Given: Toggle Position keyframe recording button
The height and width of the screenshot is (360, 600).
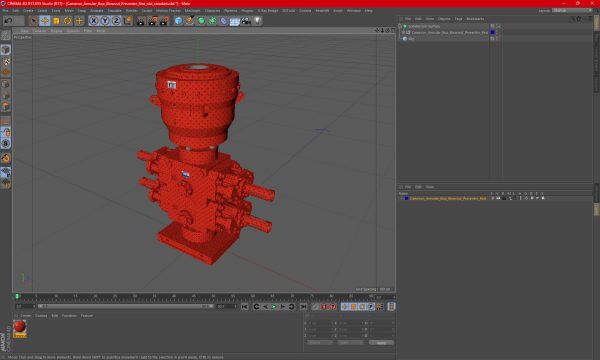Looking at the screenshot, I should [x=344, y=307].
